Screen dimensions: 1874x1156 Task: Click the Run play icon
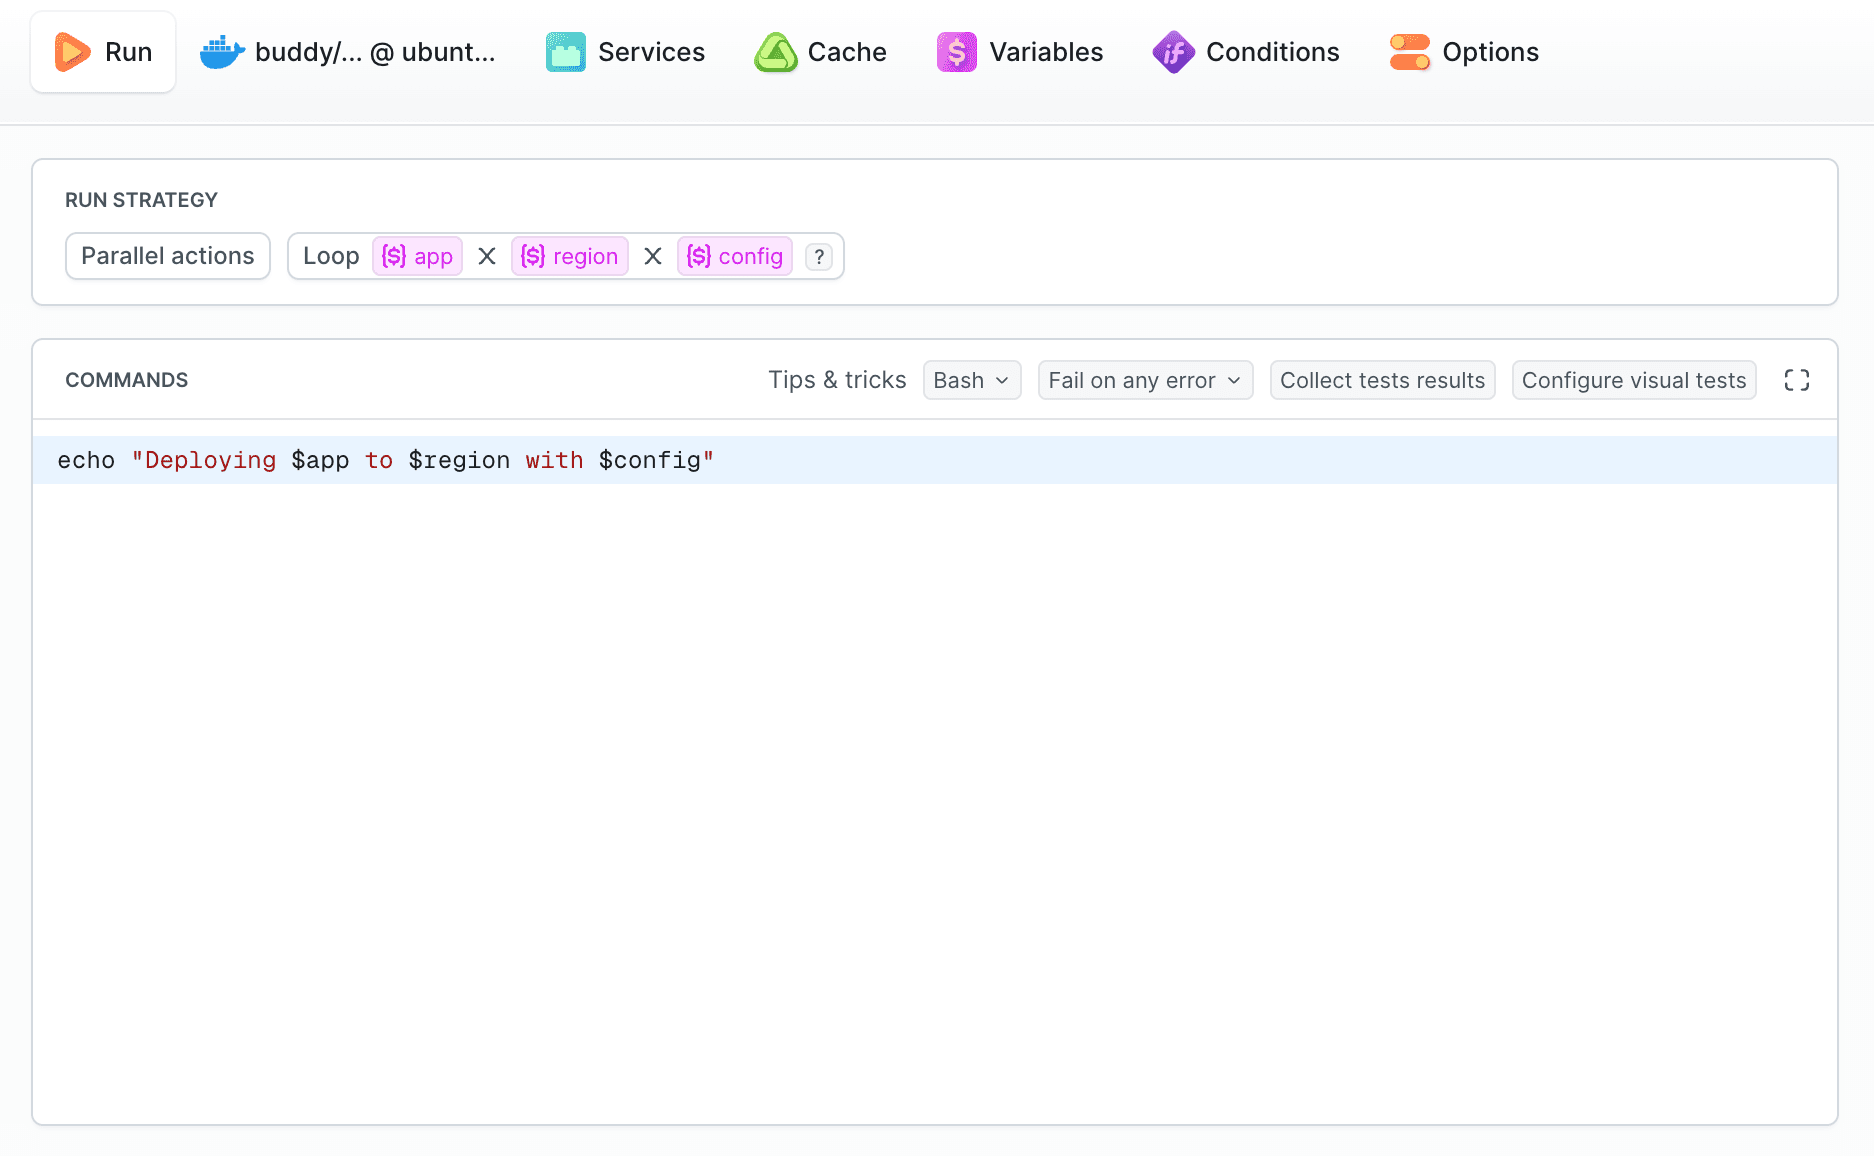click(71, 51)
